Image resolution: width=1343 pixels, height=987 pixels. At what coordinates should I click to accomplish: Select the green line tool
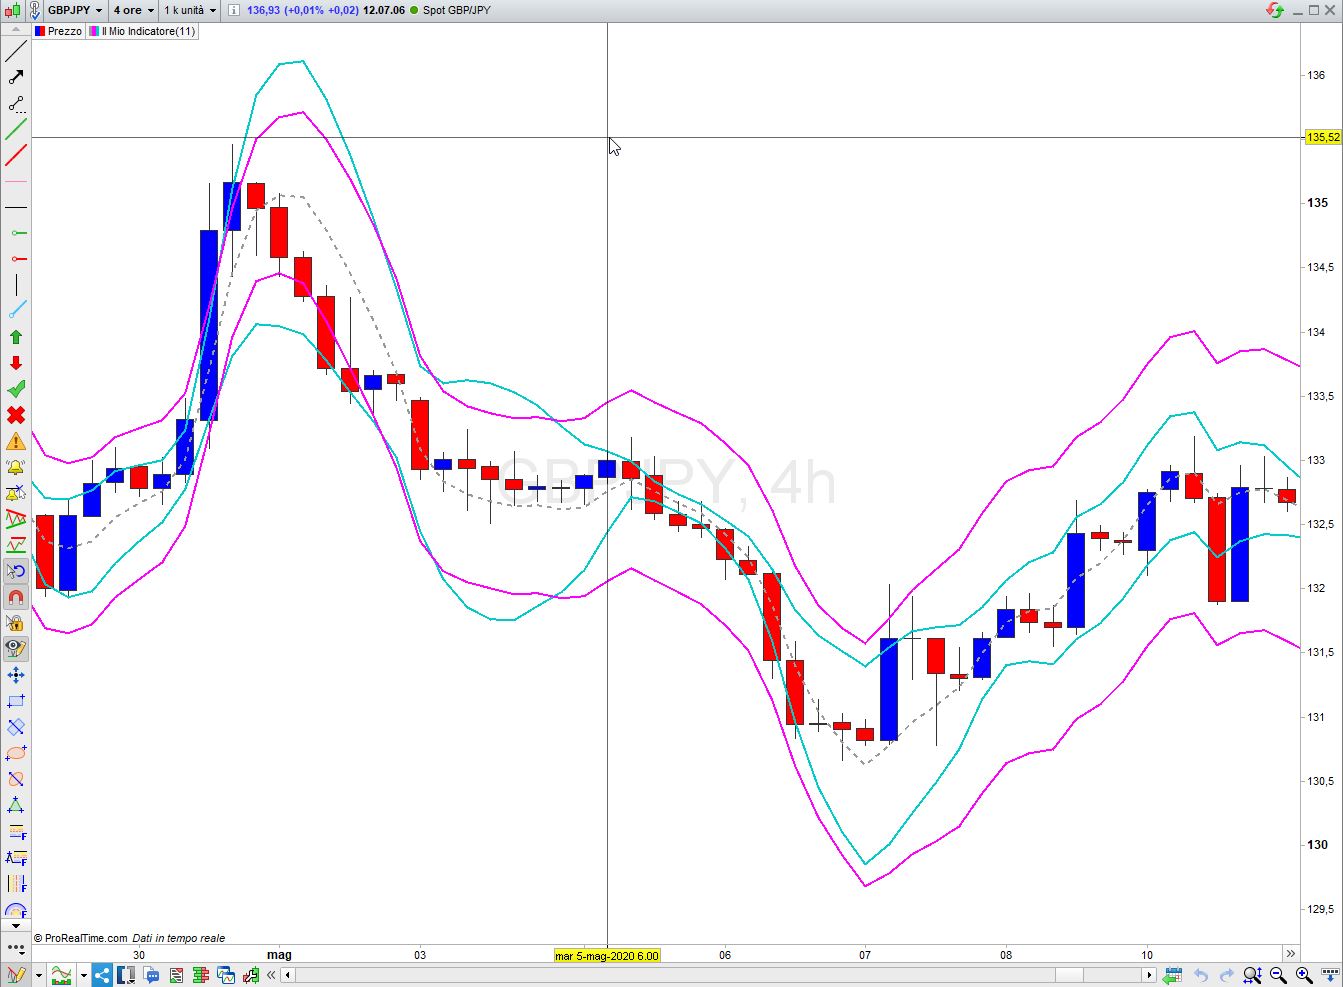tap(16, 129)
